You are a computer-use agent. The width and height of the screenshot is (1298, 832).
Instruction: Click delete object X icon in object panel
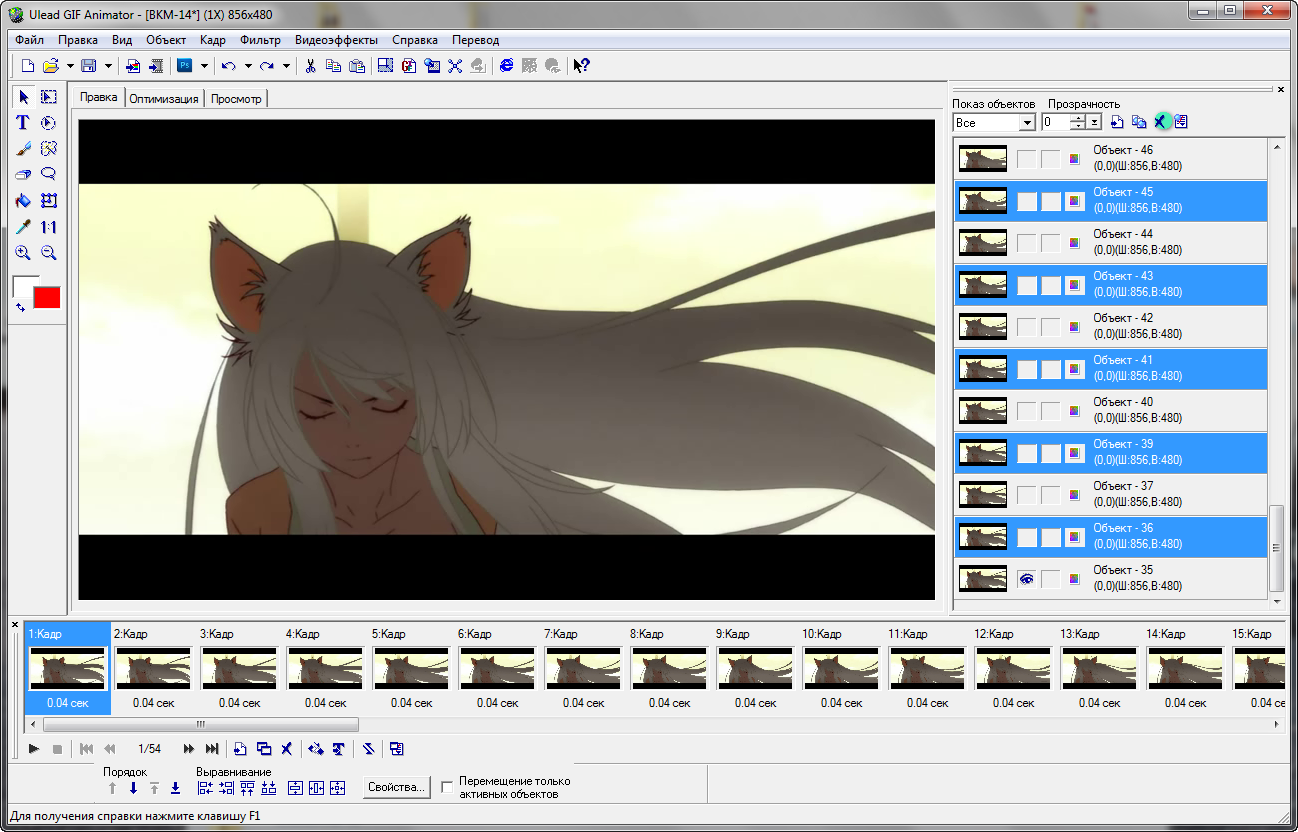(1160, 122)
